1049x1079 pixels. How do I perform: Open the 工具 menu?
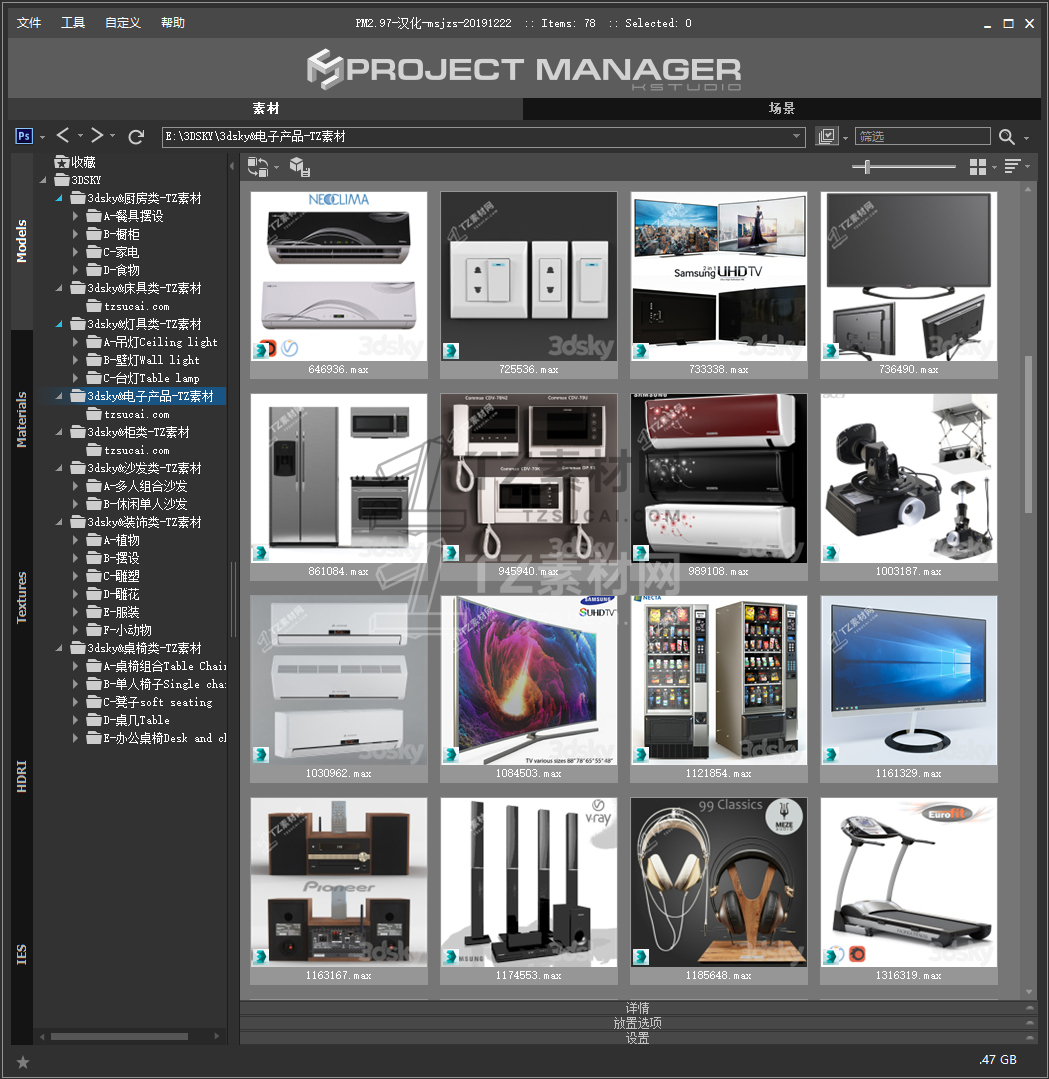click(x=73, y=23)
